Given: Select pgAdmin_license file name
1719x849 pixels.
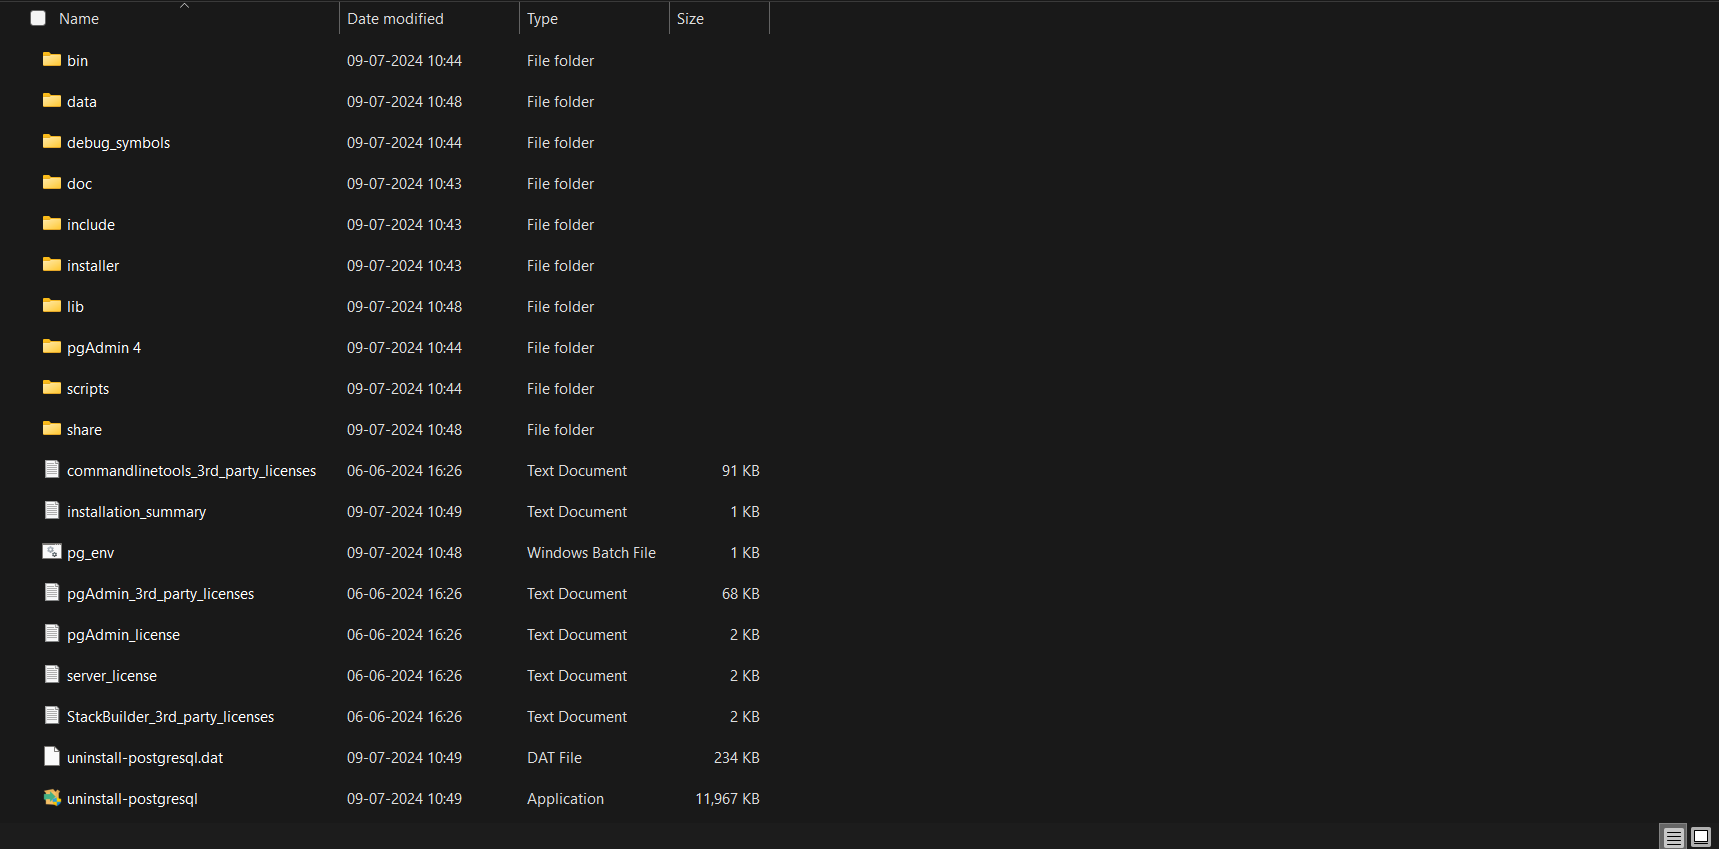Looking at the screenshot, I should pos(123,635).
